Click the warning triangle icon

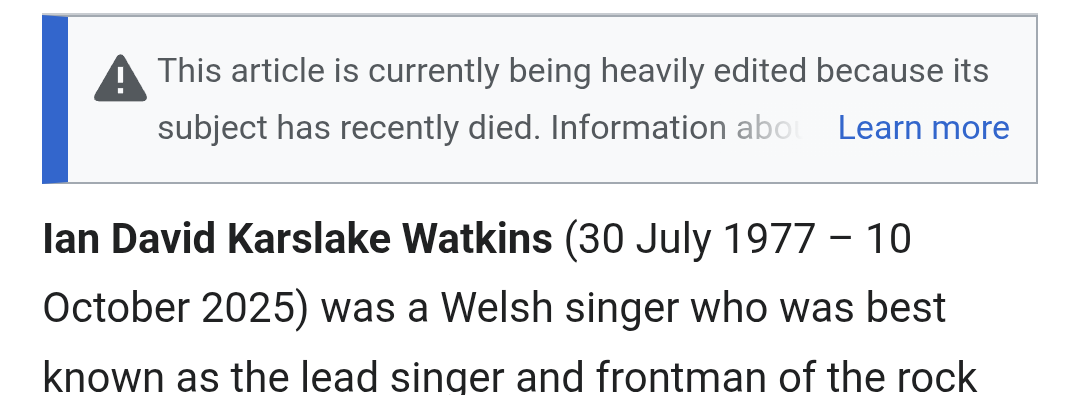coord(121,79)
